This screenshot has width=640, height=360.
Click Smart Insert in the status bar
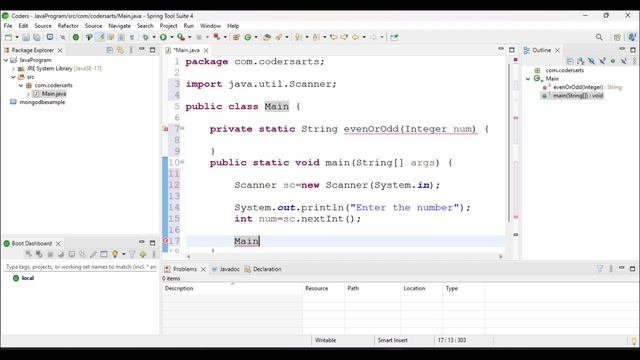(x=392, y=340)
